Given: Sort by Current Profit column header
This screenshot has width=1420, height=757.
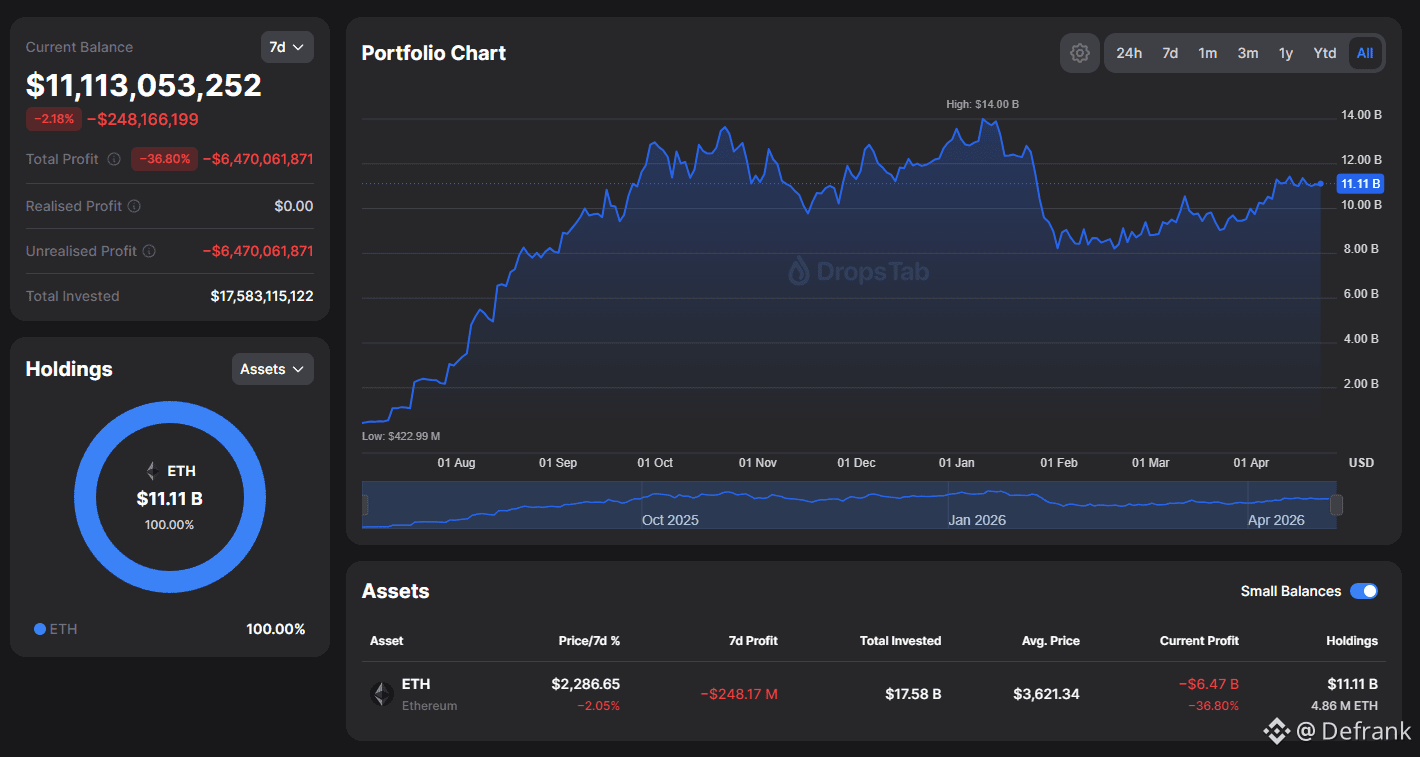Looking at the screenshot, I should coord(1199,641).
